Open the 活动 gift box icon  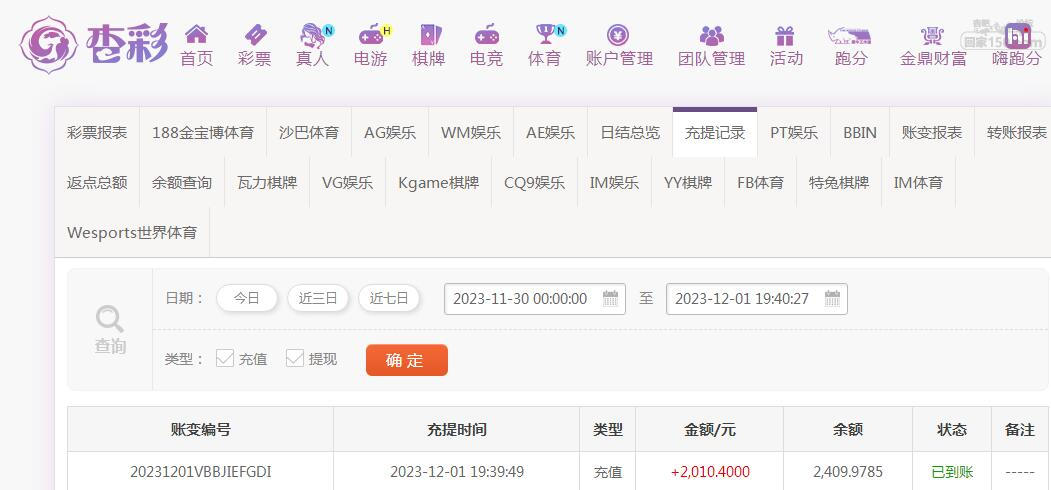785,35
